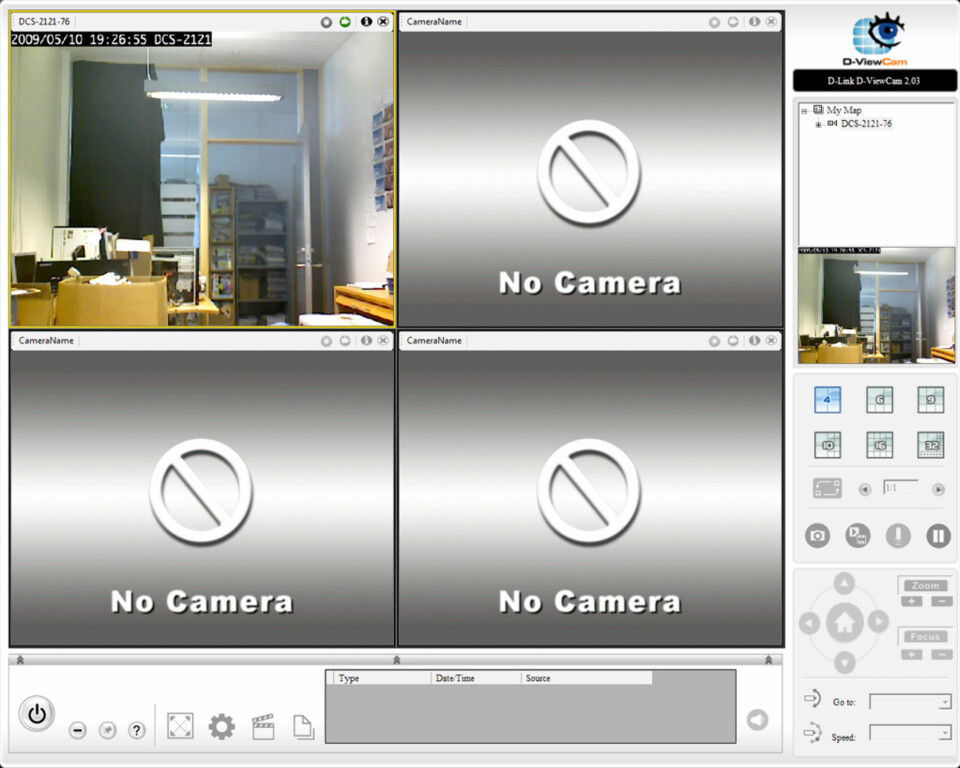Open playback with the clapperboard icon
The height and width of the screenshot is (768, 960).
coord(263,727)
